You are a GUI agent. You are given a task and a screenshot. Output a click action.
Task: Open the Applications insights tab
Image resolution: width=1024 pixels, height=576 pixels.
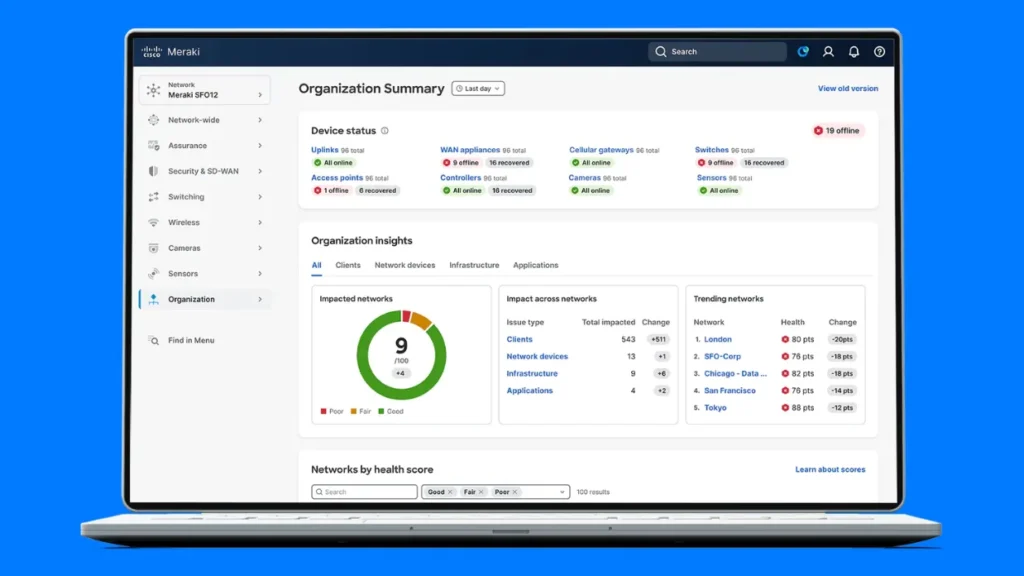(x=535, y=265)
